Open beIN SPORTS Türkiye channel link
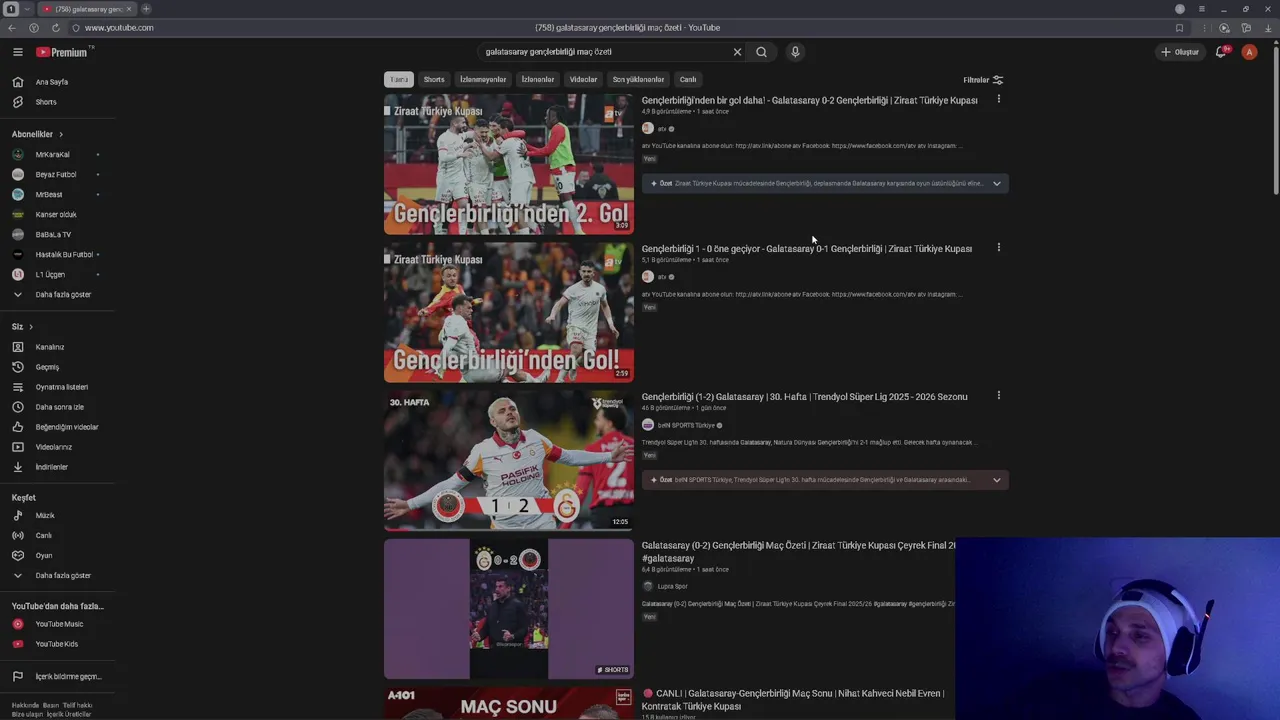This screenshot has width=1280, height=720. 685,425
